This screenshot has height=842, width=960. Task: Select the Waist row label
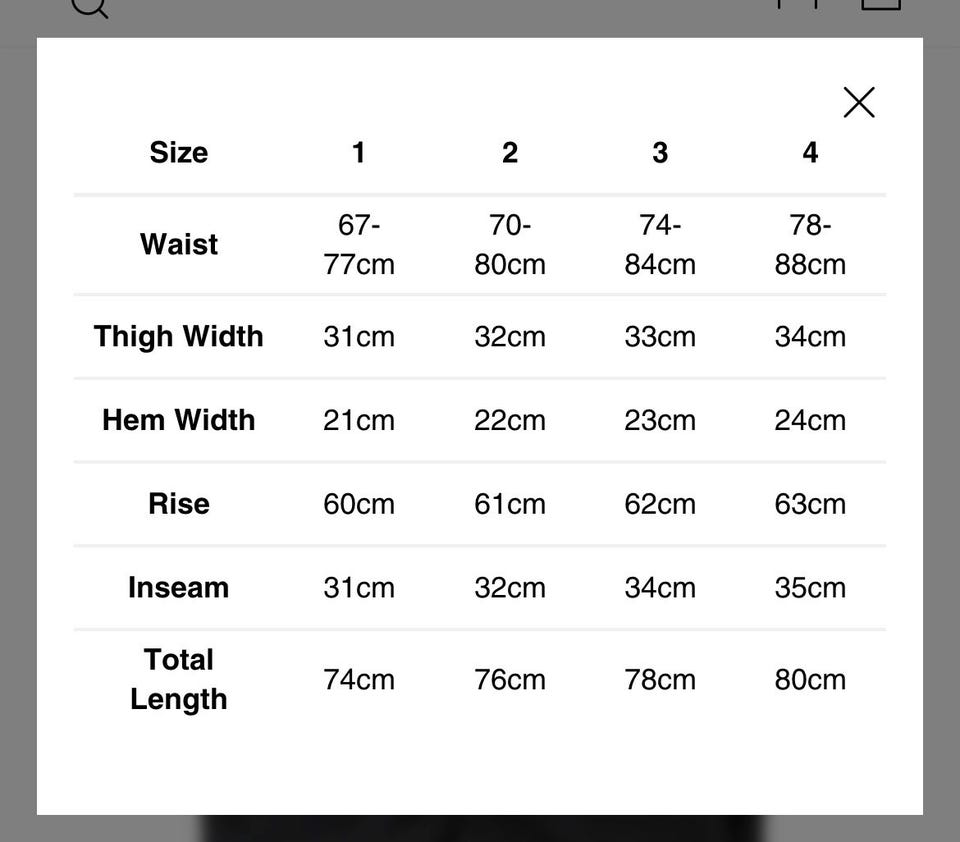pyautogui.click(x=179, y=244)
